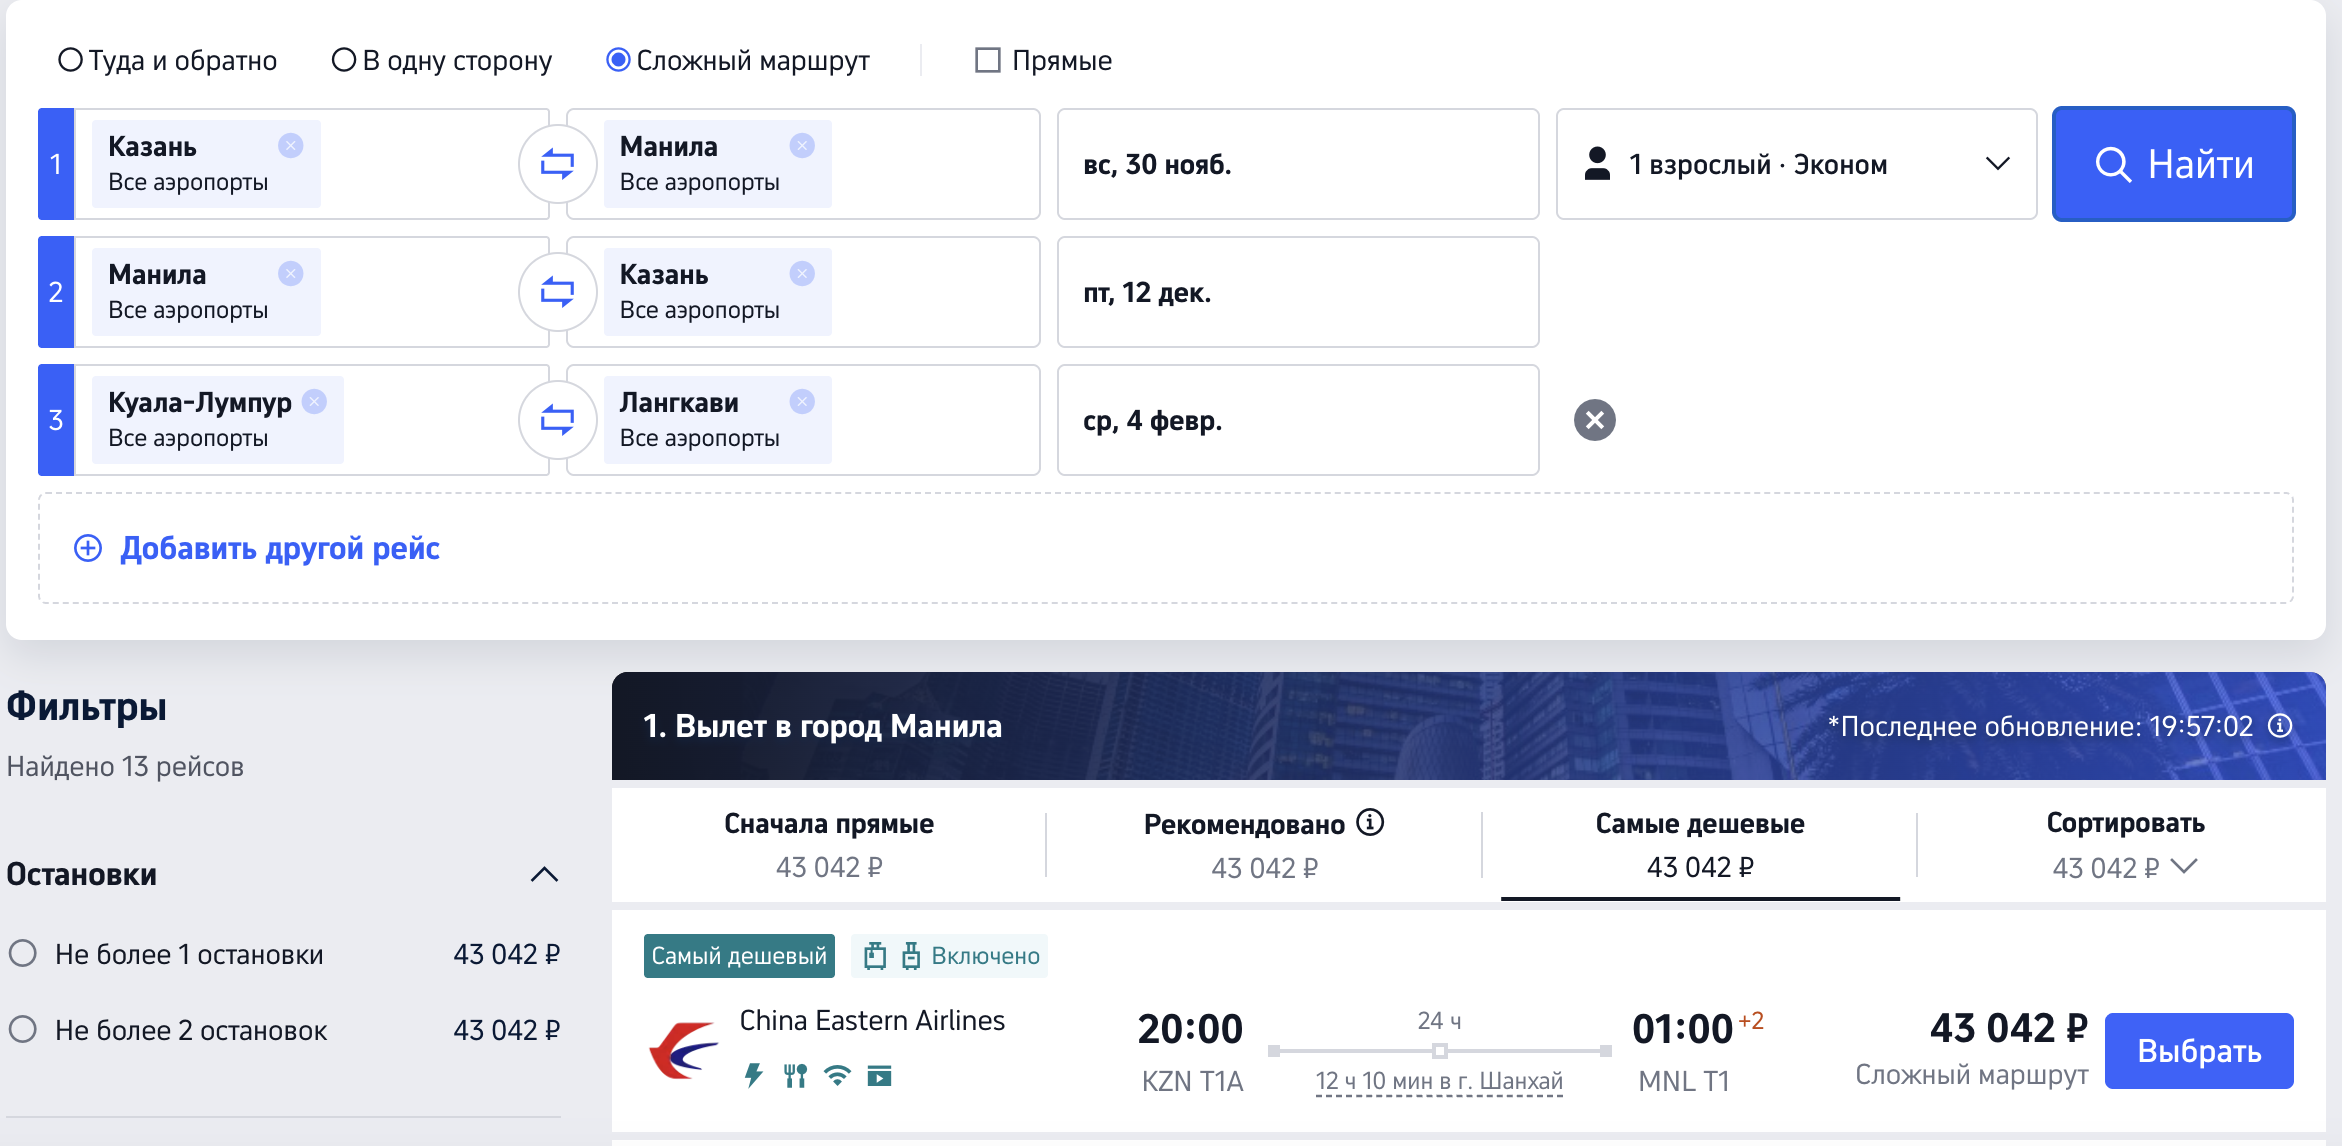This screenshot has width=2342, height=1146.
Task: Remove the third flight segment
Action: click(1594, 420)
